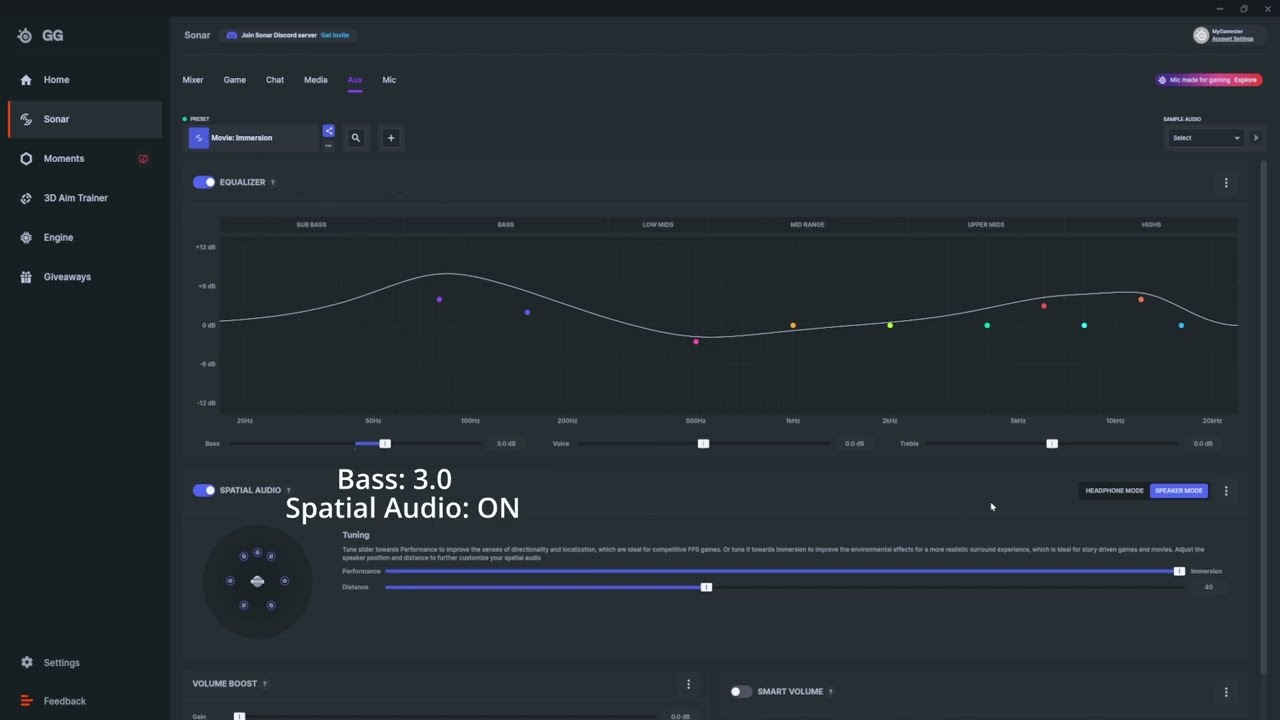This screenshot has width=1280, height=720.
Task: Select the yellow EQ point near 2kHz
Action: [890, 325]
